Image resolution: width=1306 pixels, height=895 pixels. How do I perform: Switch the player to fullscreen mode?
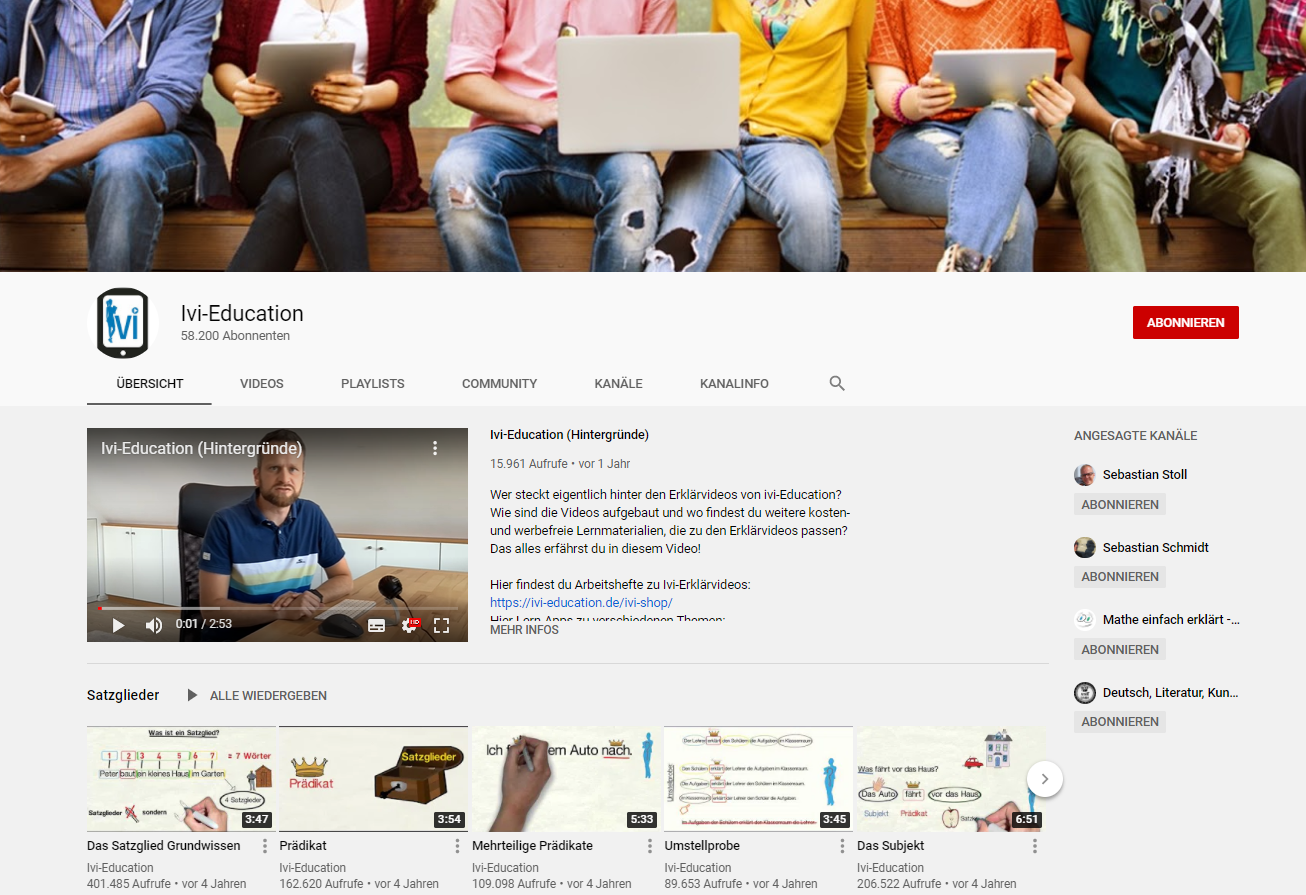443,624
